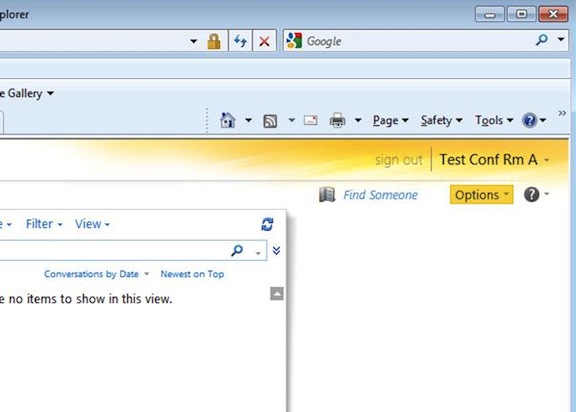
Task: Click the message list scroll up arrow
Action: 277,294
